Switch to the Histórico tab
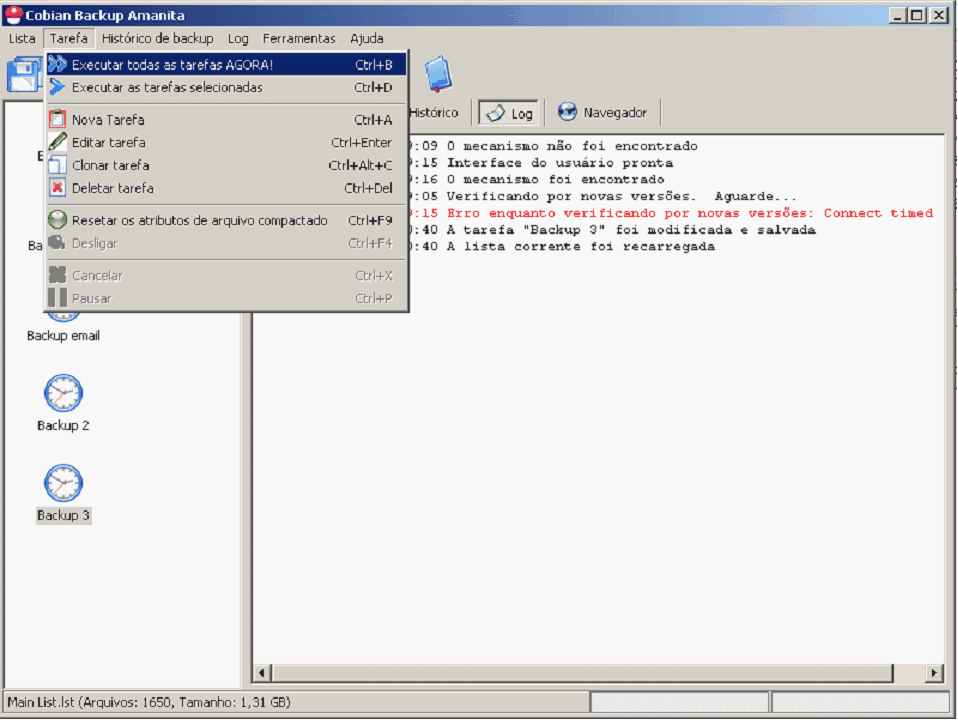 [x=433, y=113]
